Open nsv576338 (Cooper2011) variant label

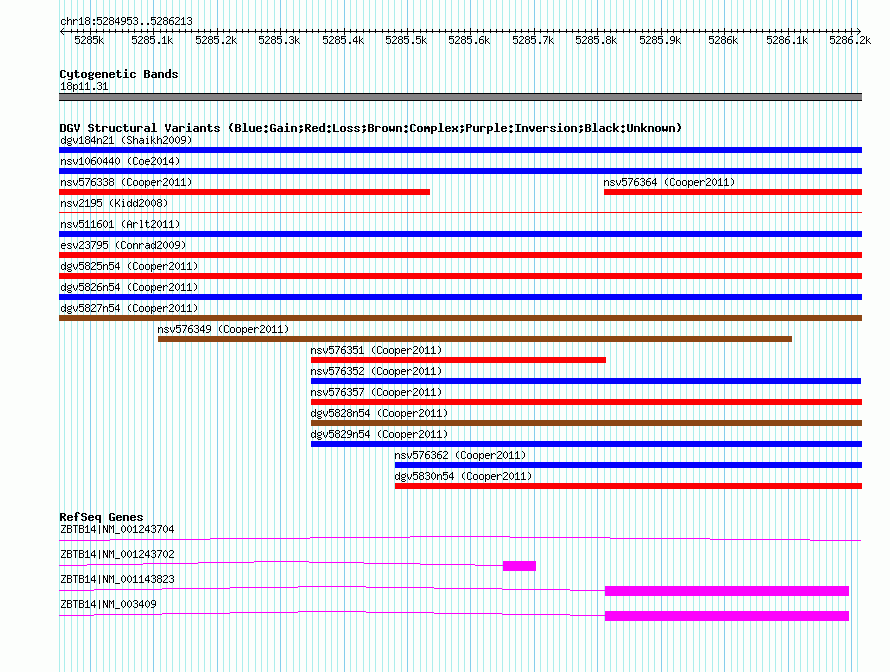click(126, 182)
